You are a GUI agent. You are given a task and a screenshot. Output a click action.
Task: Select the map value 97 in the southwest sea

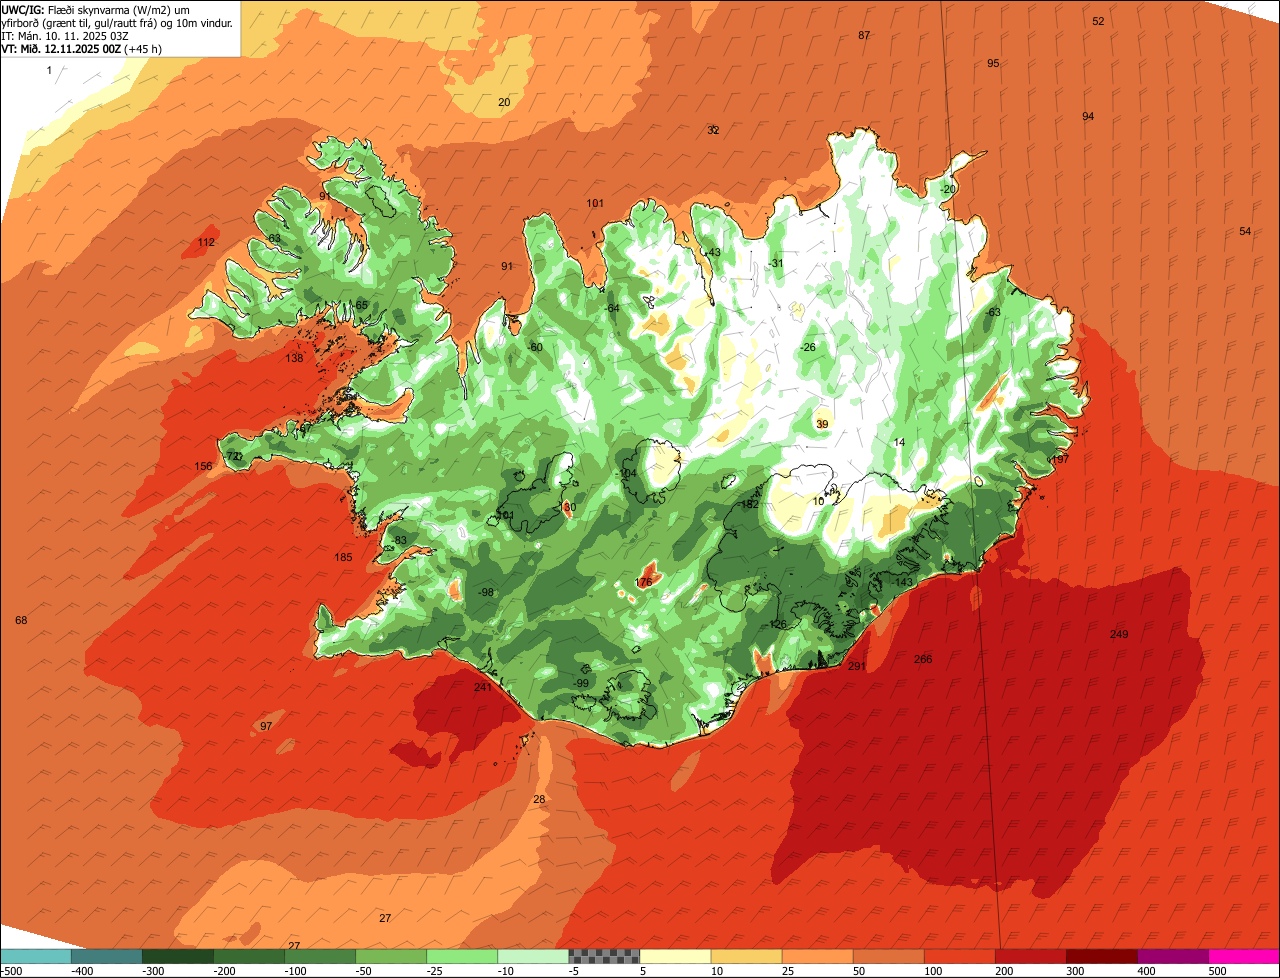click(266, 726)
